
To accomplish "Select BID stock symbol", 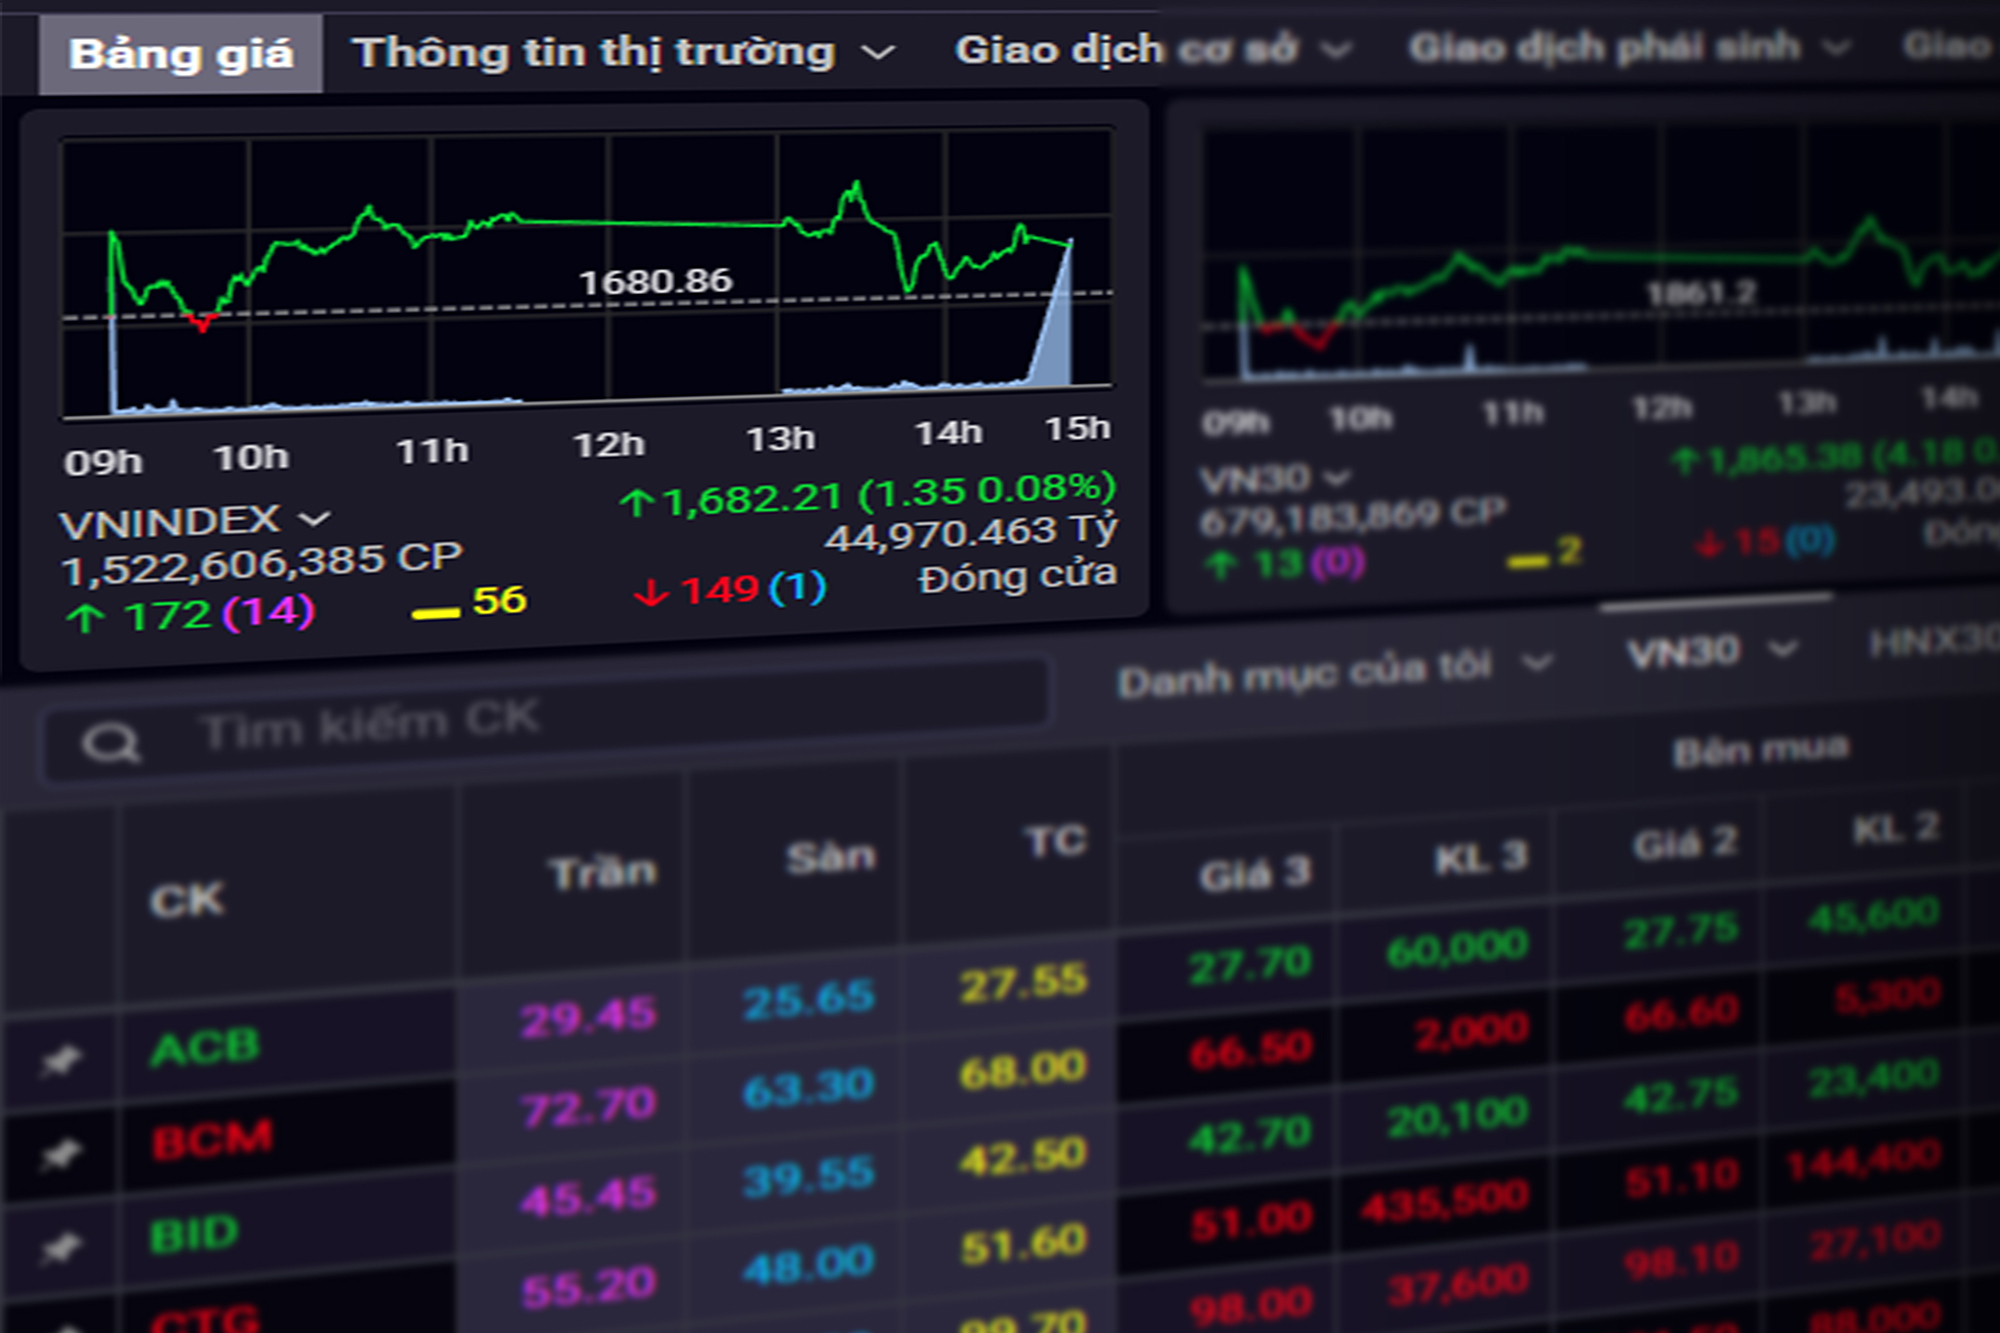I will point(194,1234).
